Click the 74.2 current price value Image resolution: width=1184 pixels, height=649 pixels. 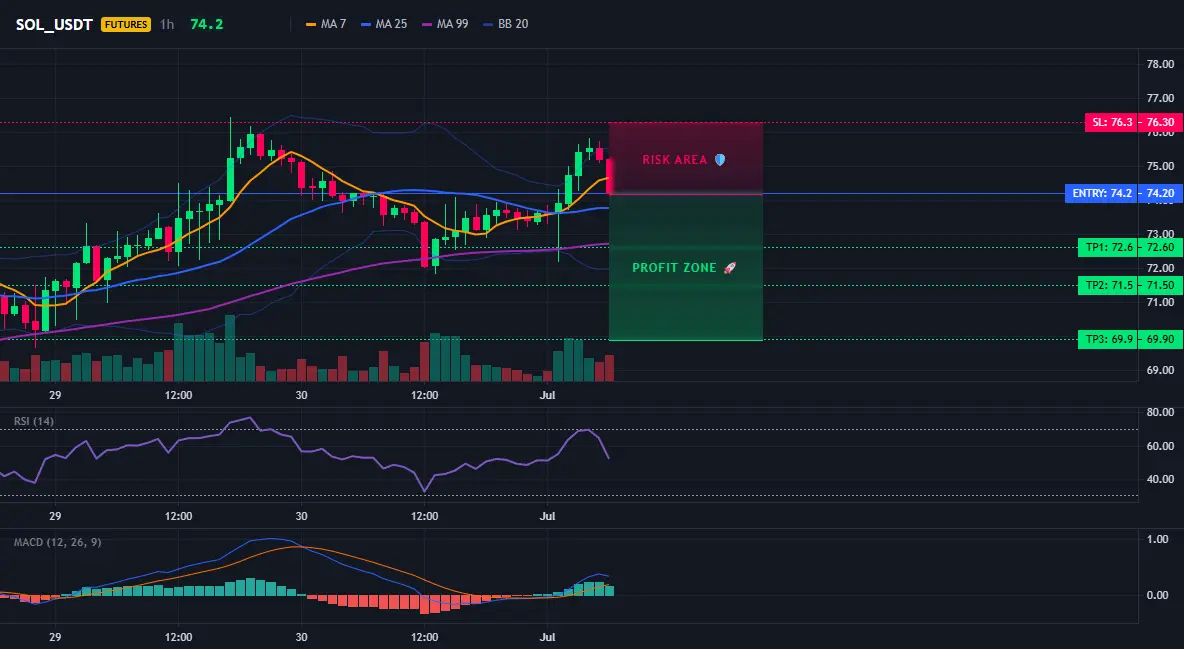pos(206,24)
